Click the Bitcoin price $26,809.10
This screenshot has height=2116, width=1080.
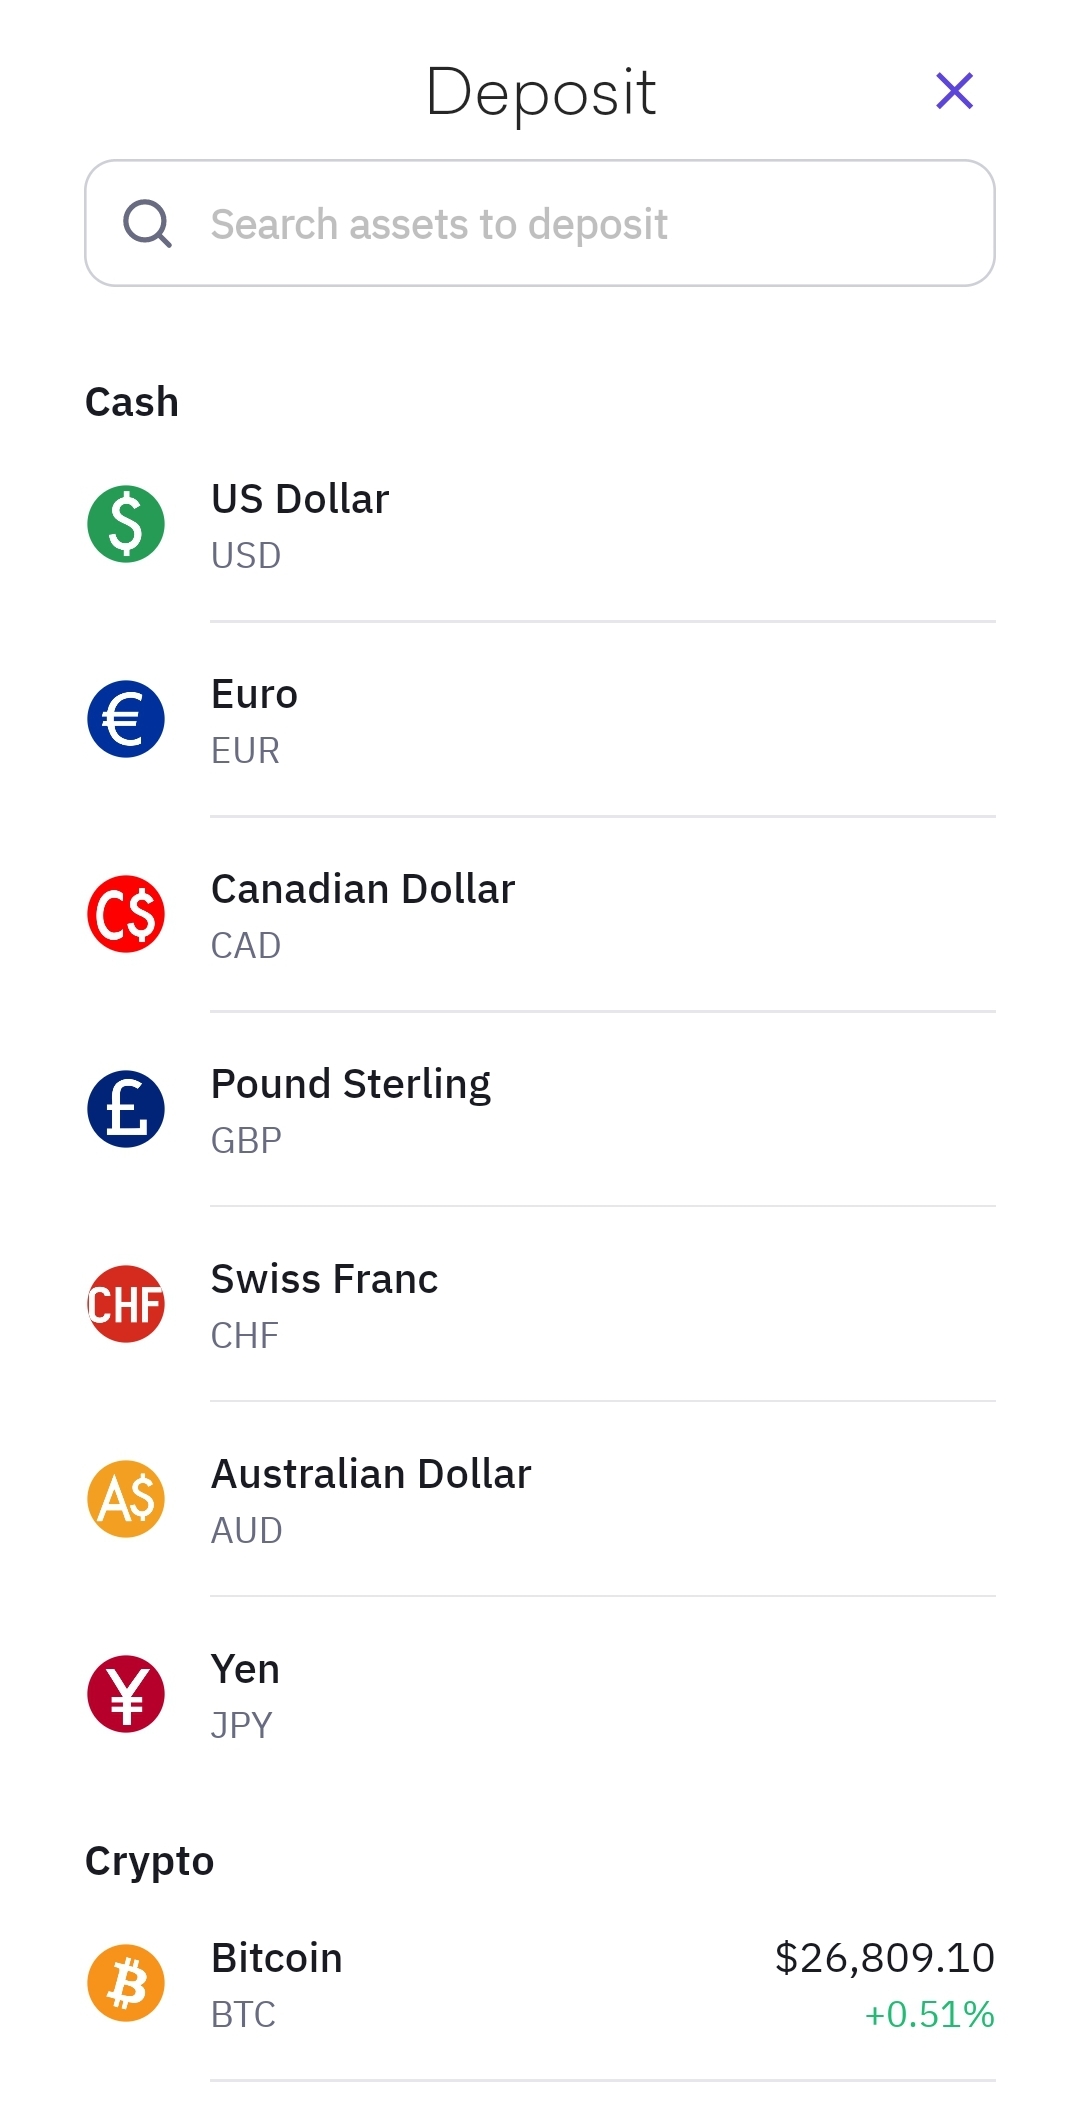(884, 1958)
